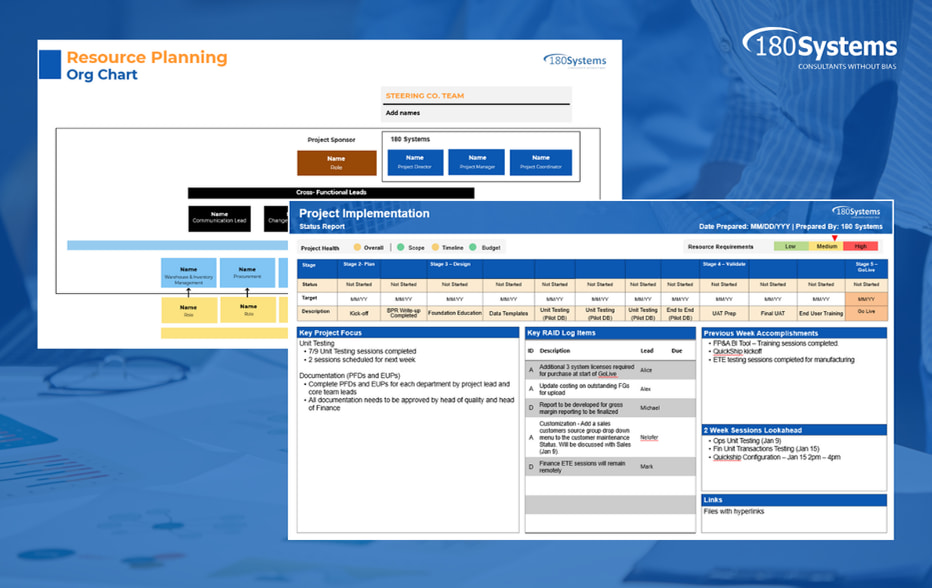The image size is (932, 588).
Task: Select the Scope health indicator dot
Action: coord(401,247)
